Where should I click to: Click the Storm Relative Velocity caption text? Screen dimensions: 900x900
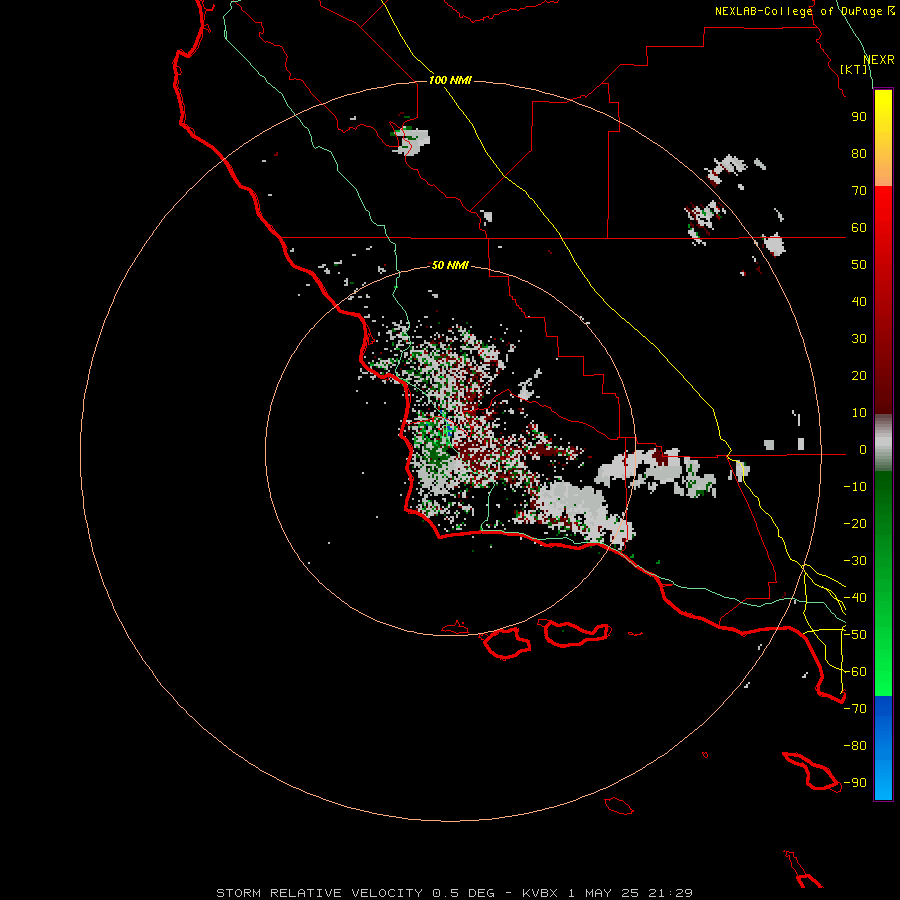tap(320, 893)
